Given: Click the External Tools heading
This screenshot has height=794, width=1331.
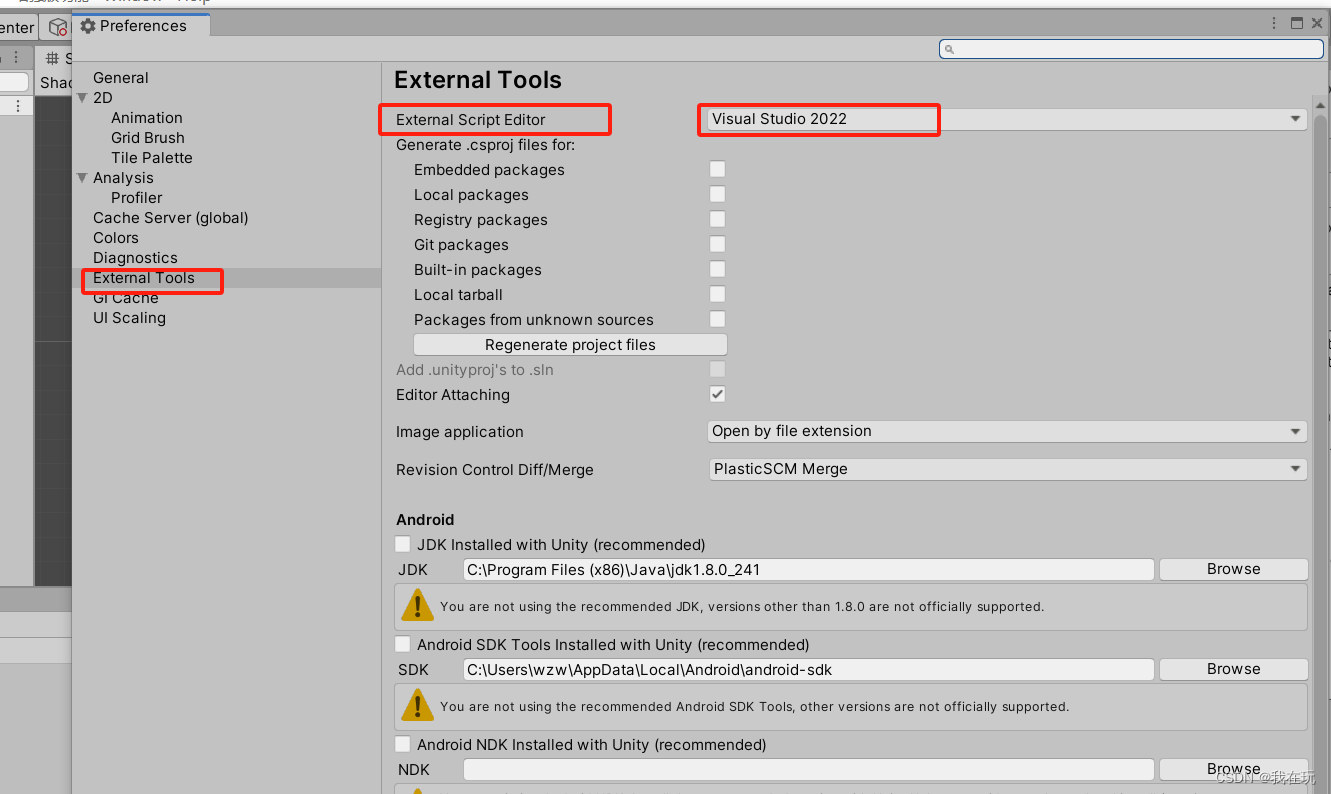Looking at the screenshot, I should coord(478,80).
